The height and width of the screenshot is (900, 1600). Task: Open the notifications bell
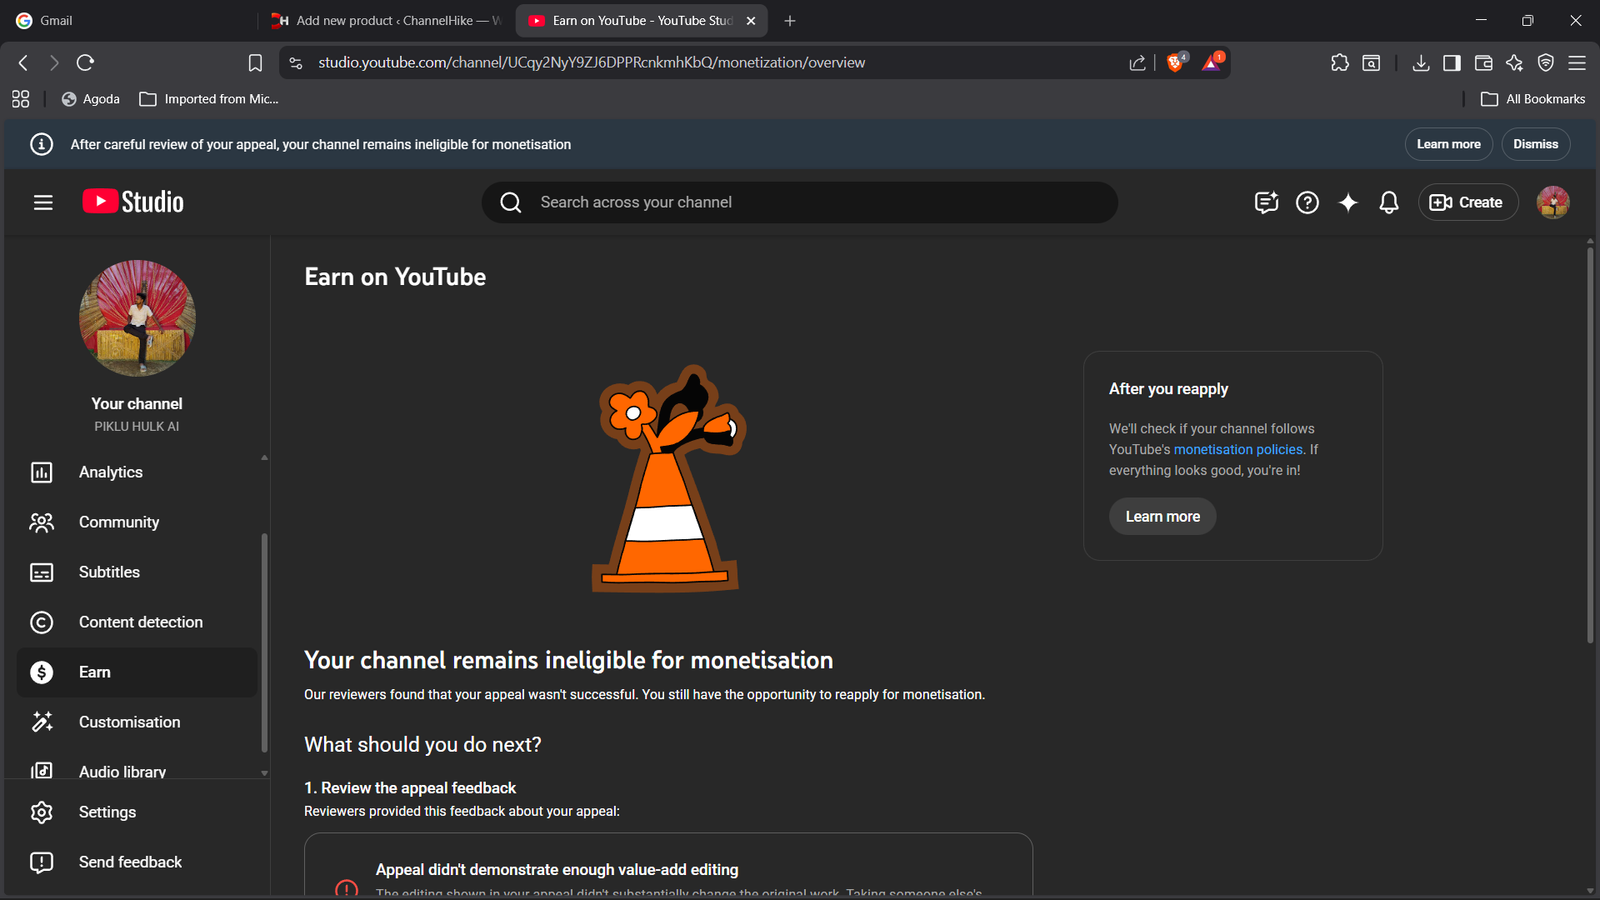pos(1389,202)
